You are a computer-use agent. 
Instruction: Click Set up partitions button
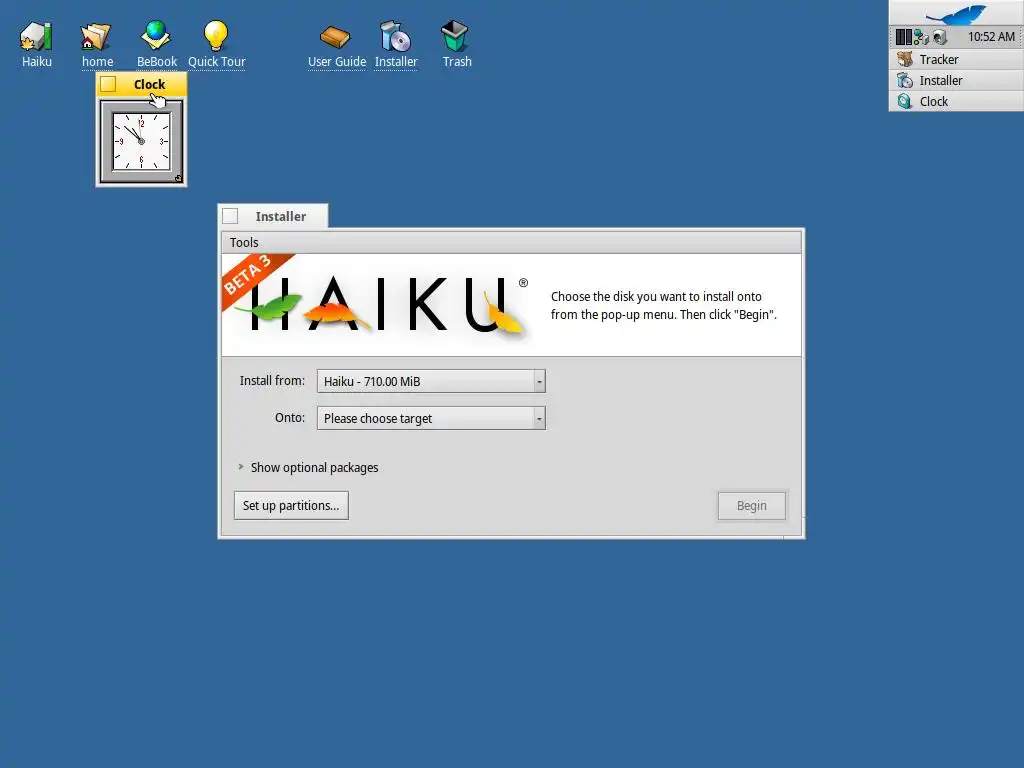(291, 505)
